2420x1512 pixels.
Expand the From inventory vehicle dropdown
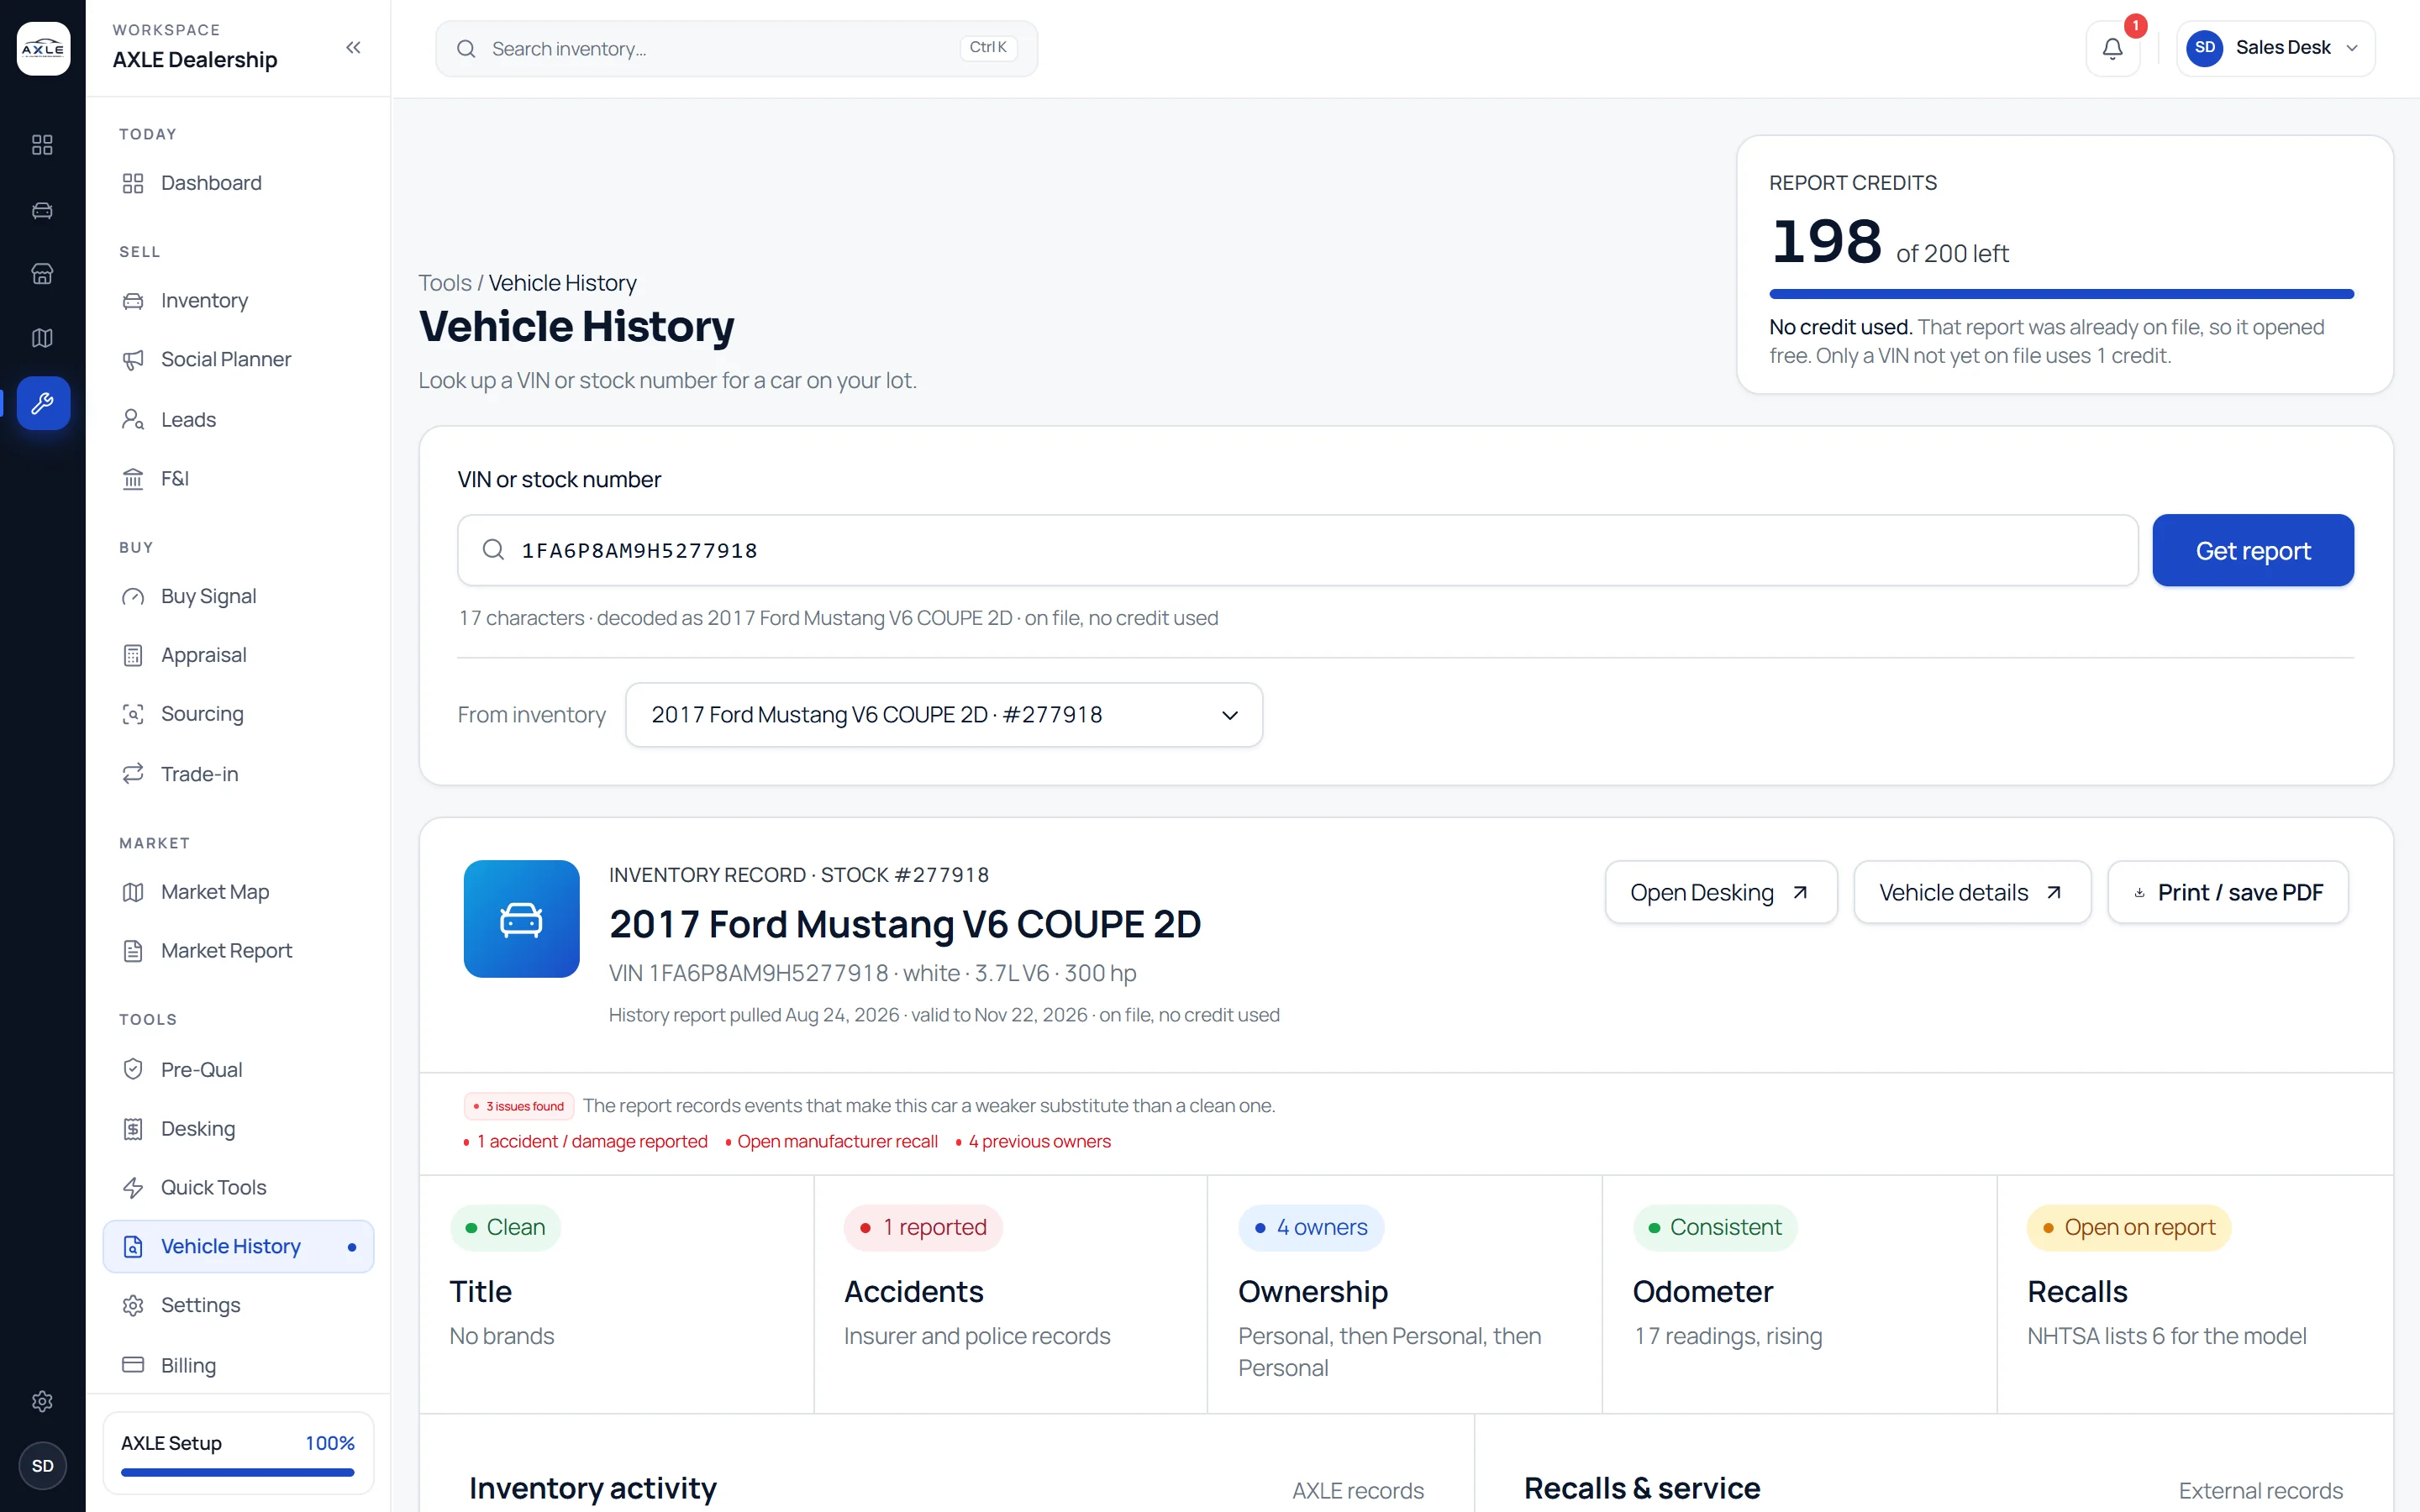click(x=943, y=715)
